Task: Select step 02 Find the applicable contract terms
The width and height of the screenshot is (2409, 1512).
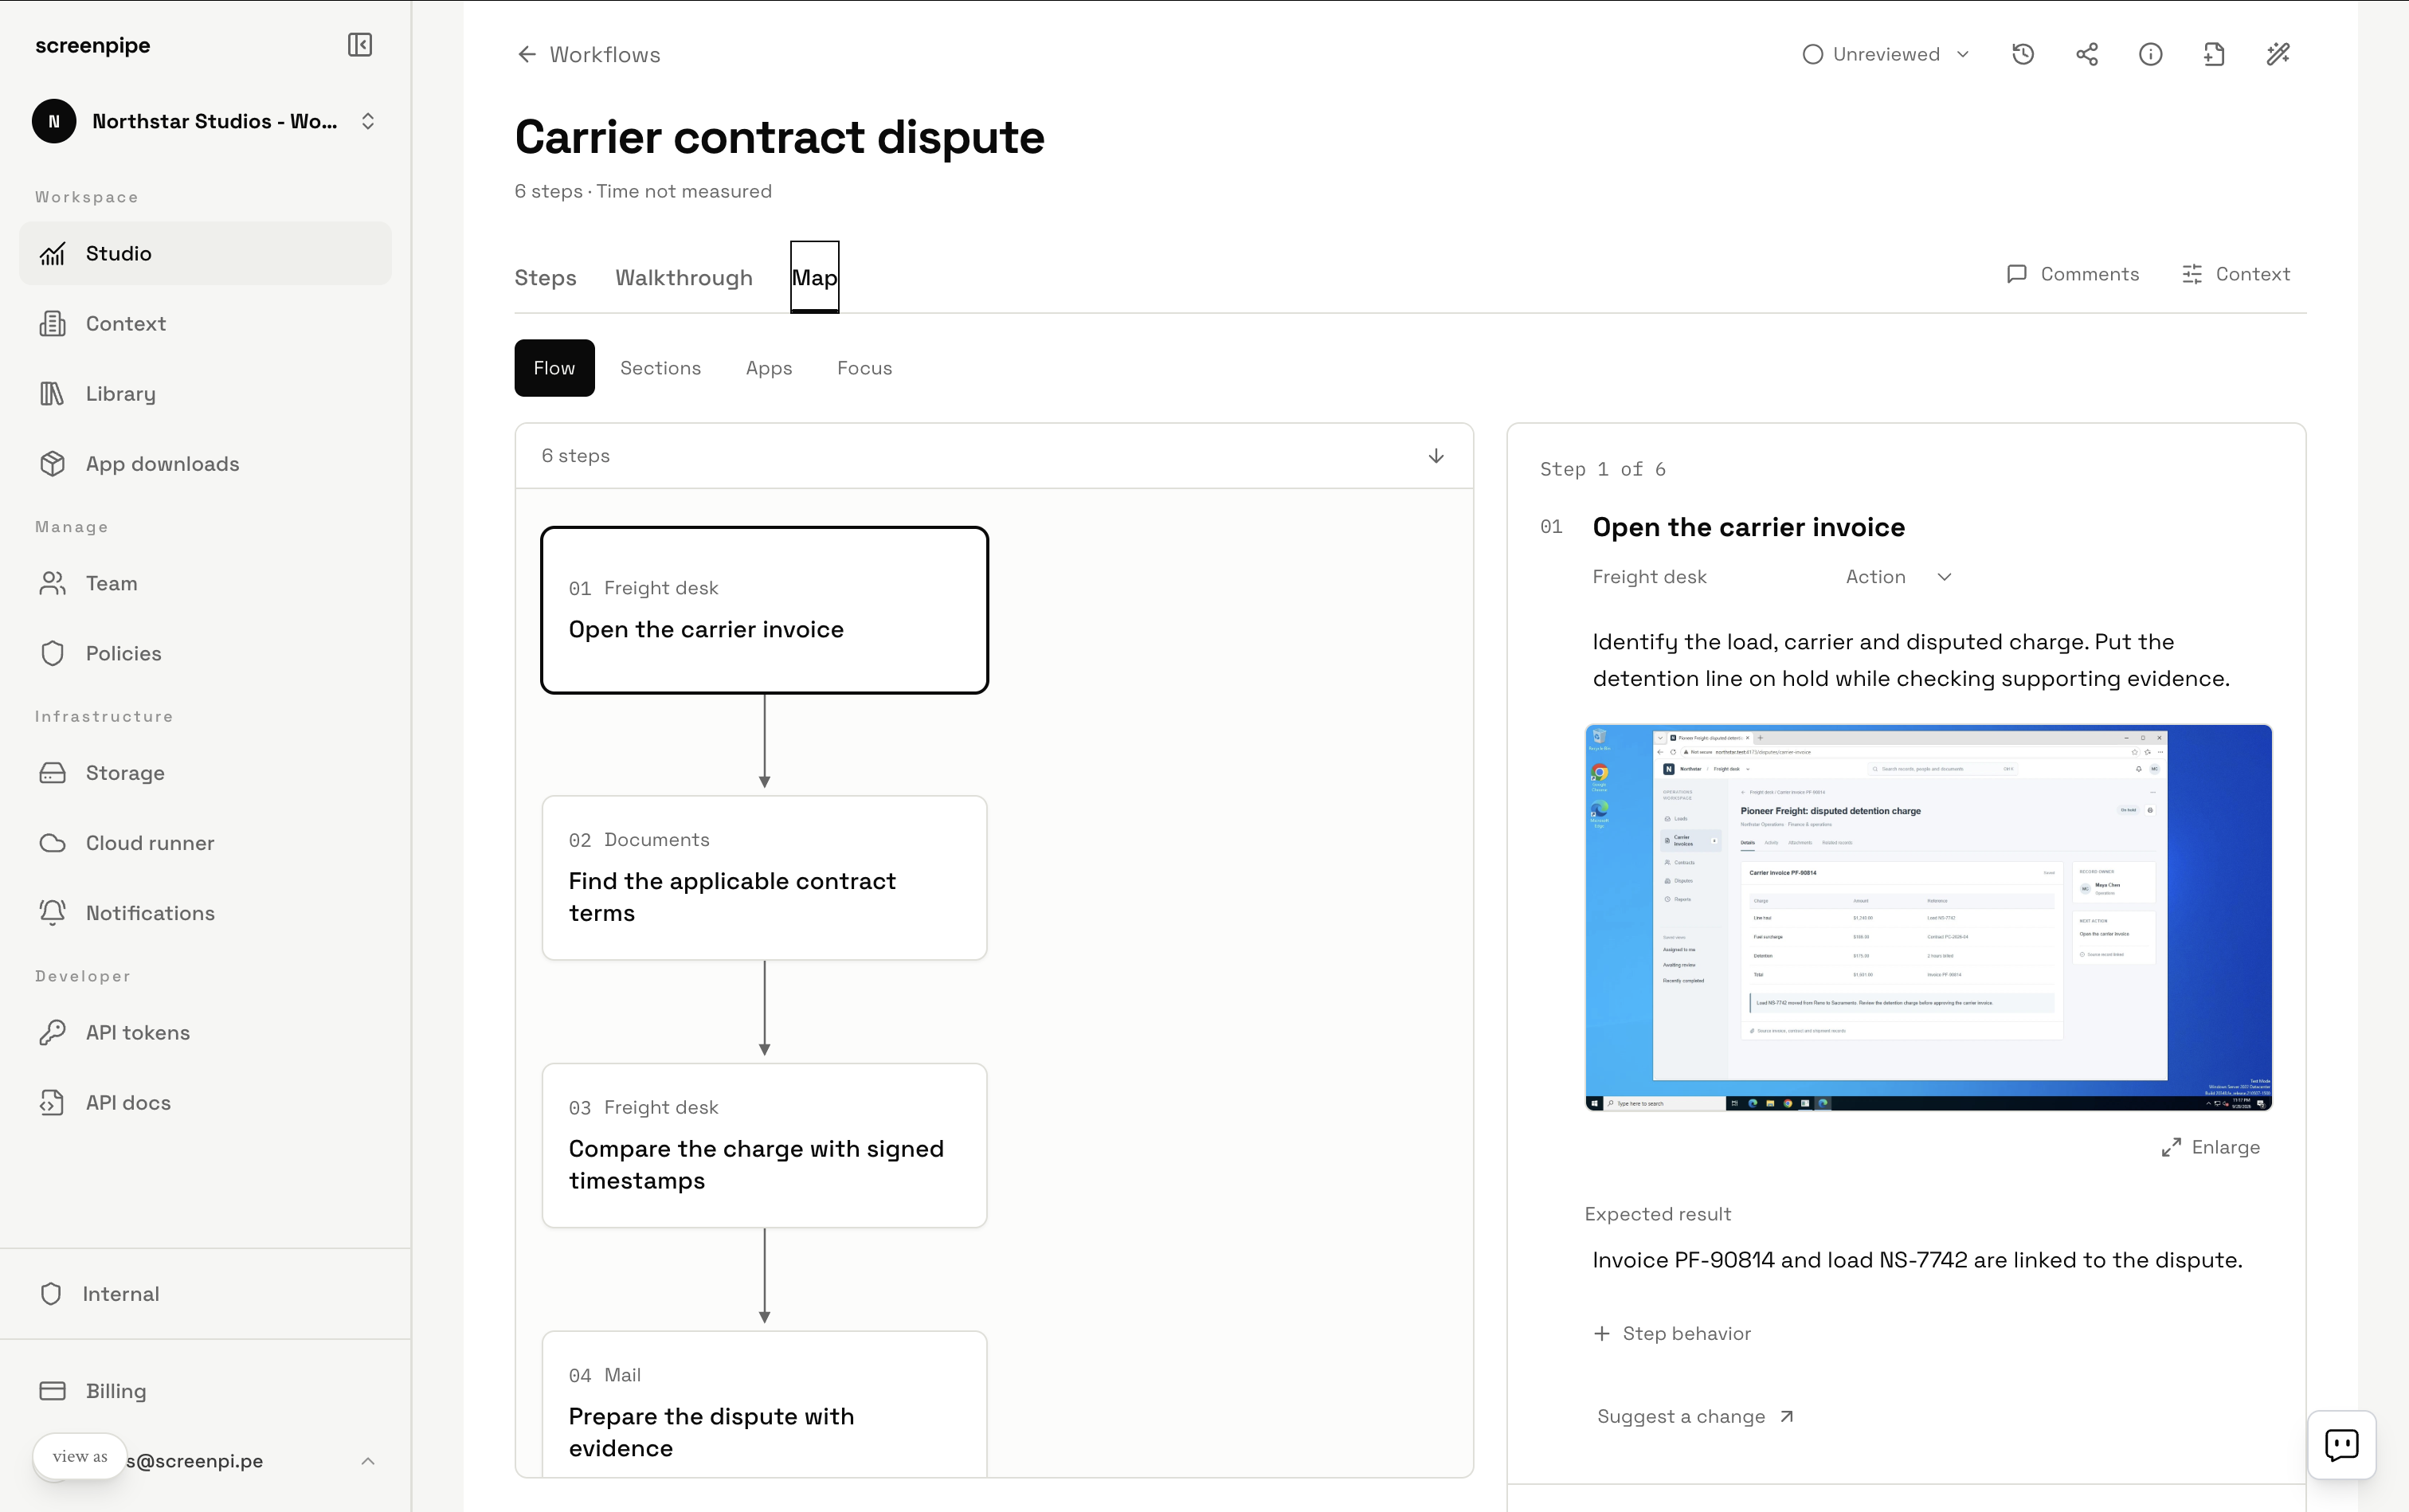Action: [x=764, y=878]
